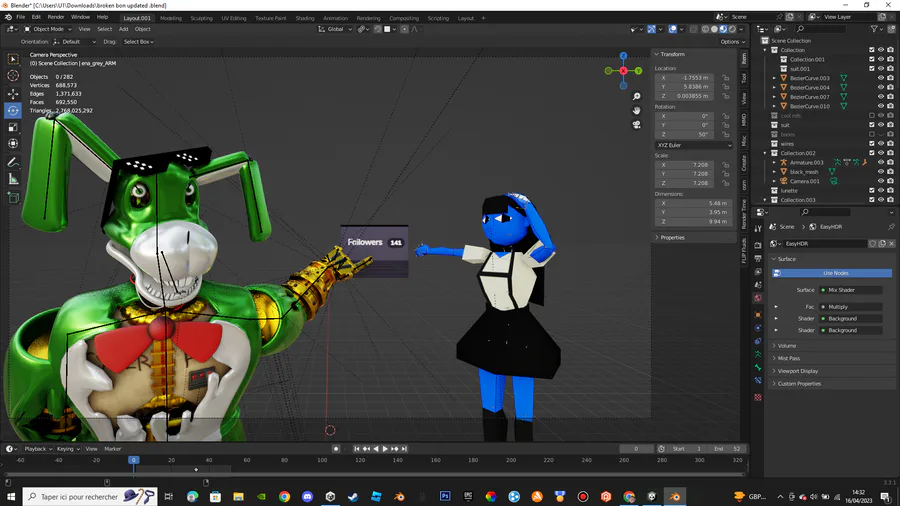The image size is (900, 506).
Task: Expand BezierCurve.004 in the outliner
Action: 774,87
